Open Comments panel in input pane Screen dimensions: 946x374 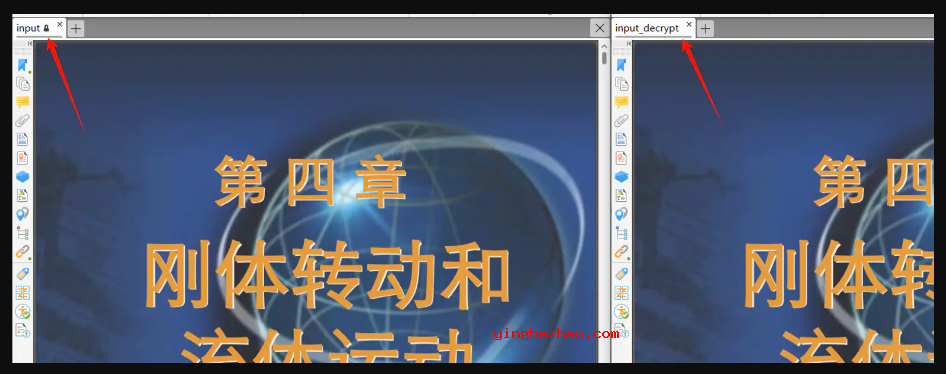(x=22, y=103)
